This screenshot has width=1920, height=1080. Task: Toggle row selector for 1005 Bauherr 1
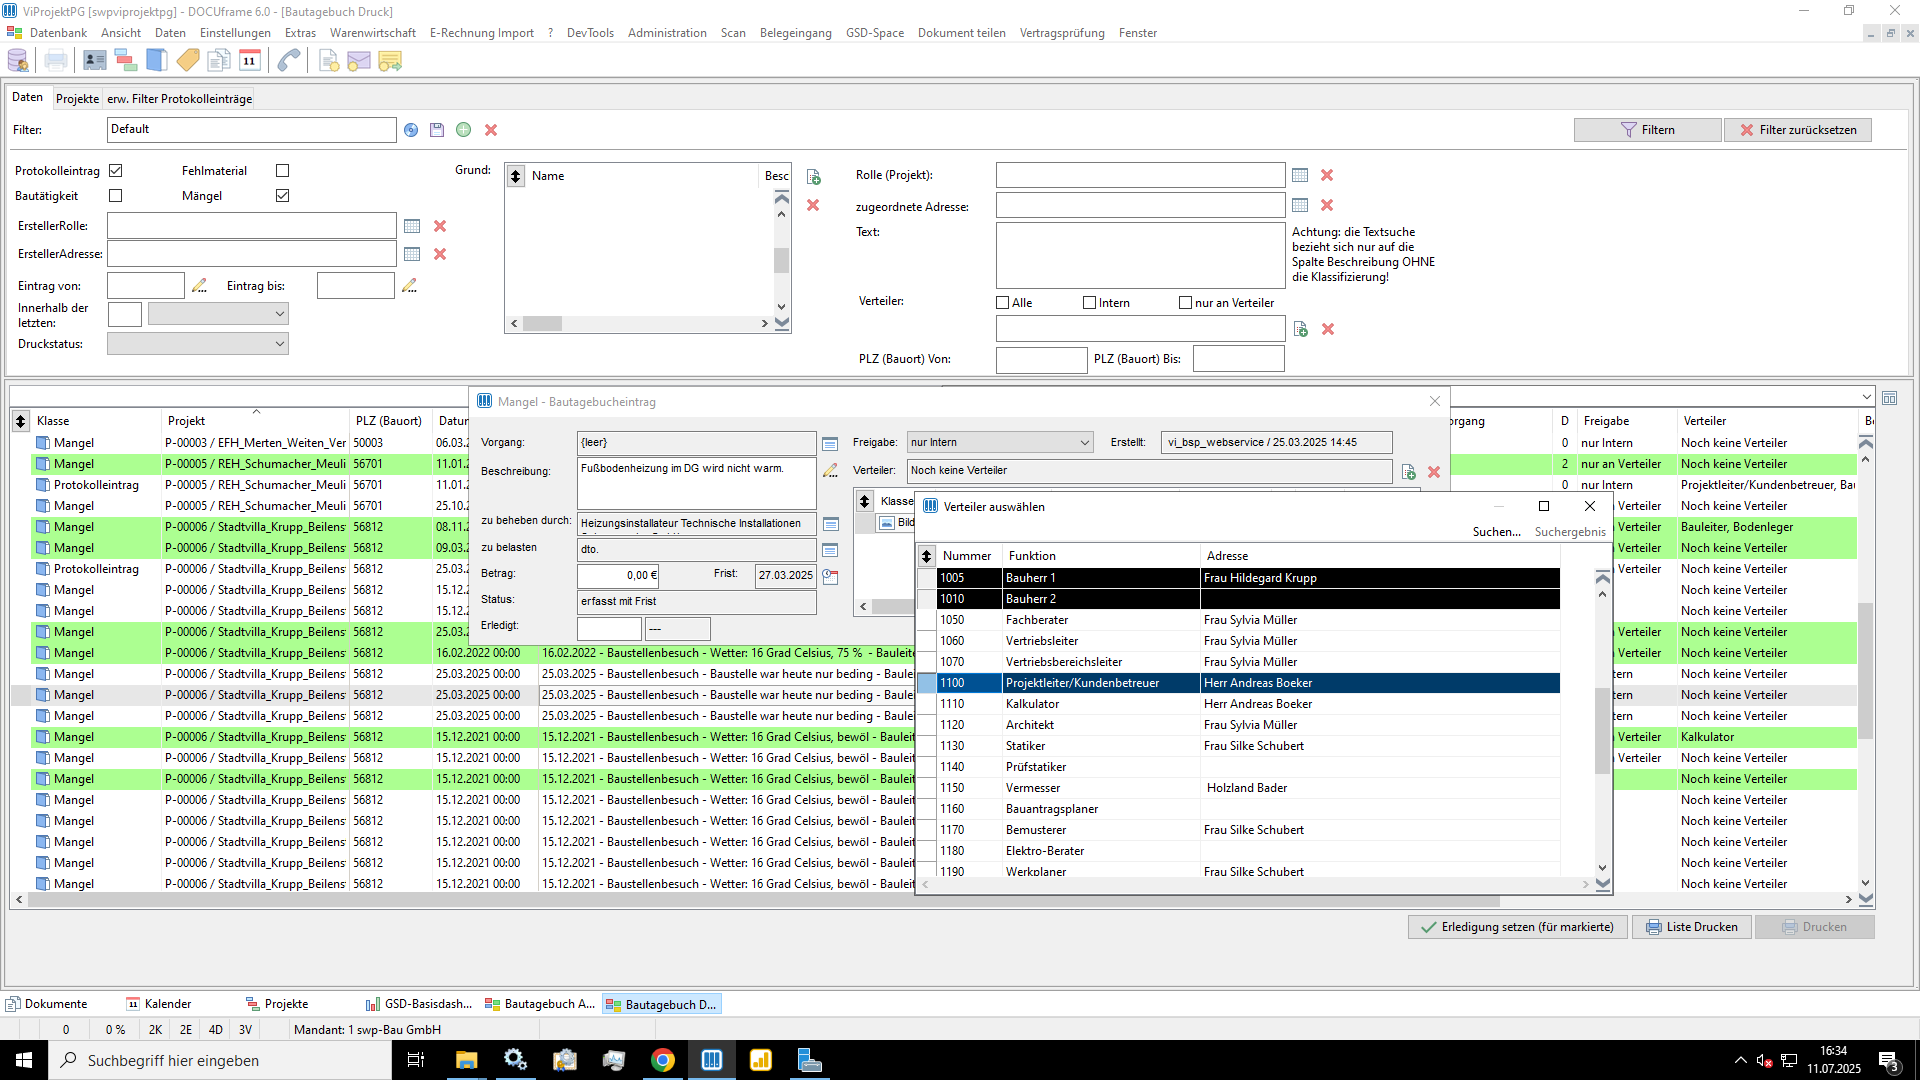(x=927, y=578)
